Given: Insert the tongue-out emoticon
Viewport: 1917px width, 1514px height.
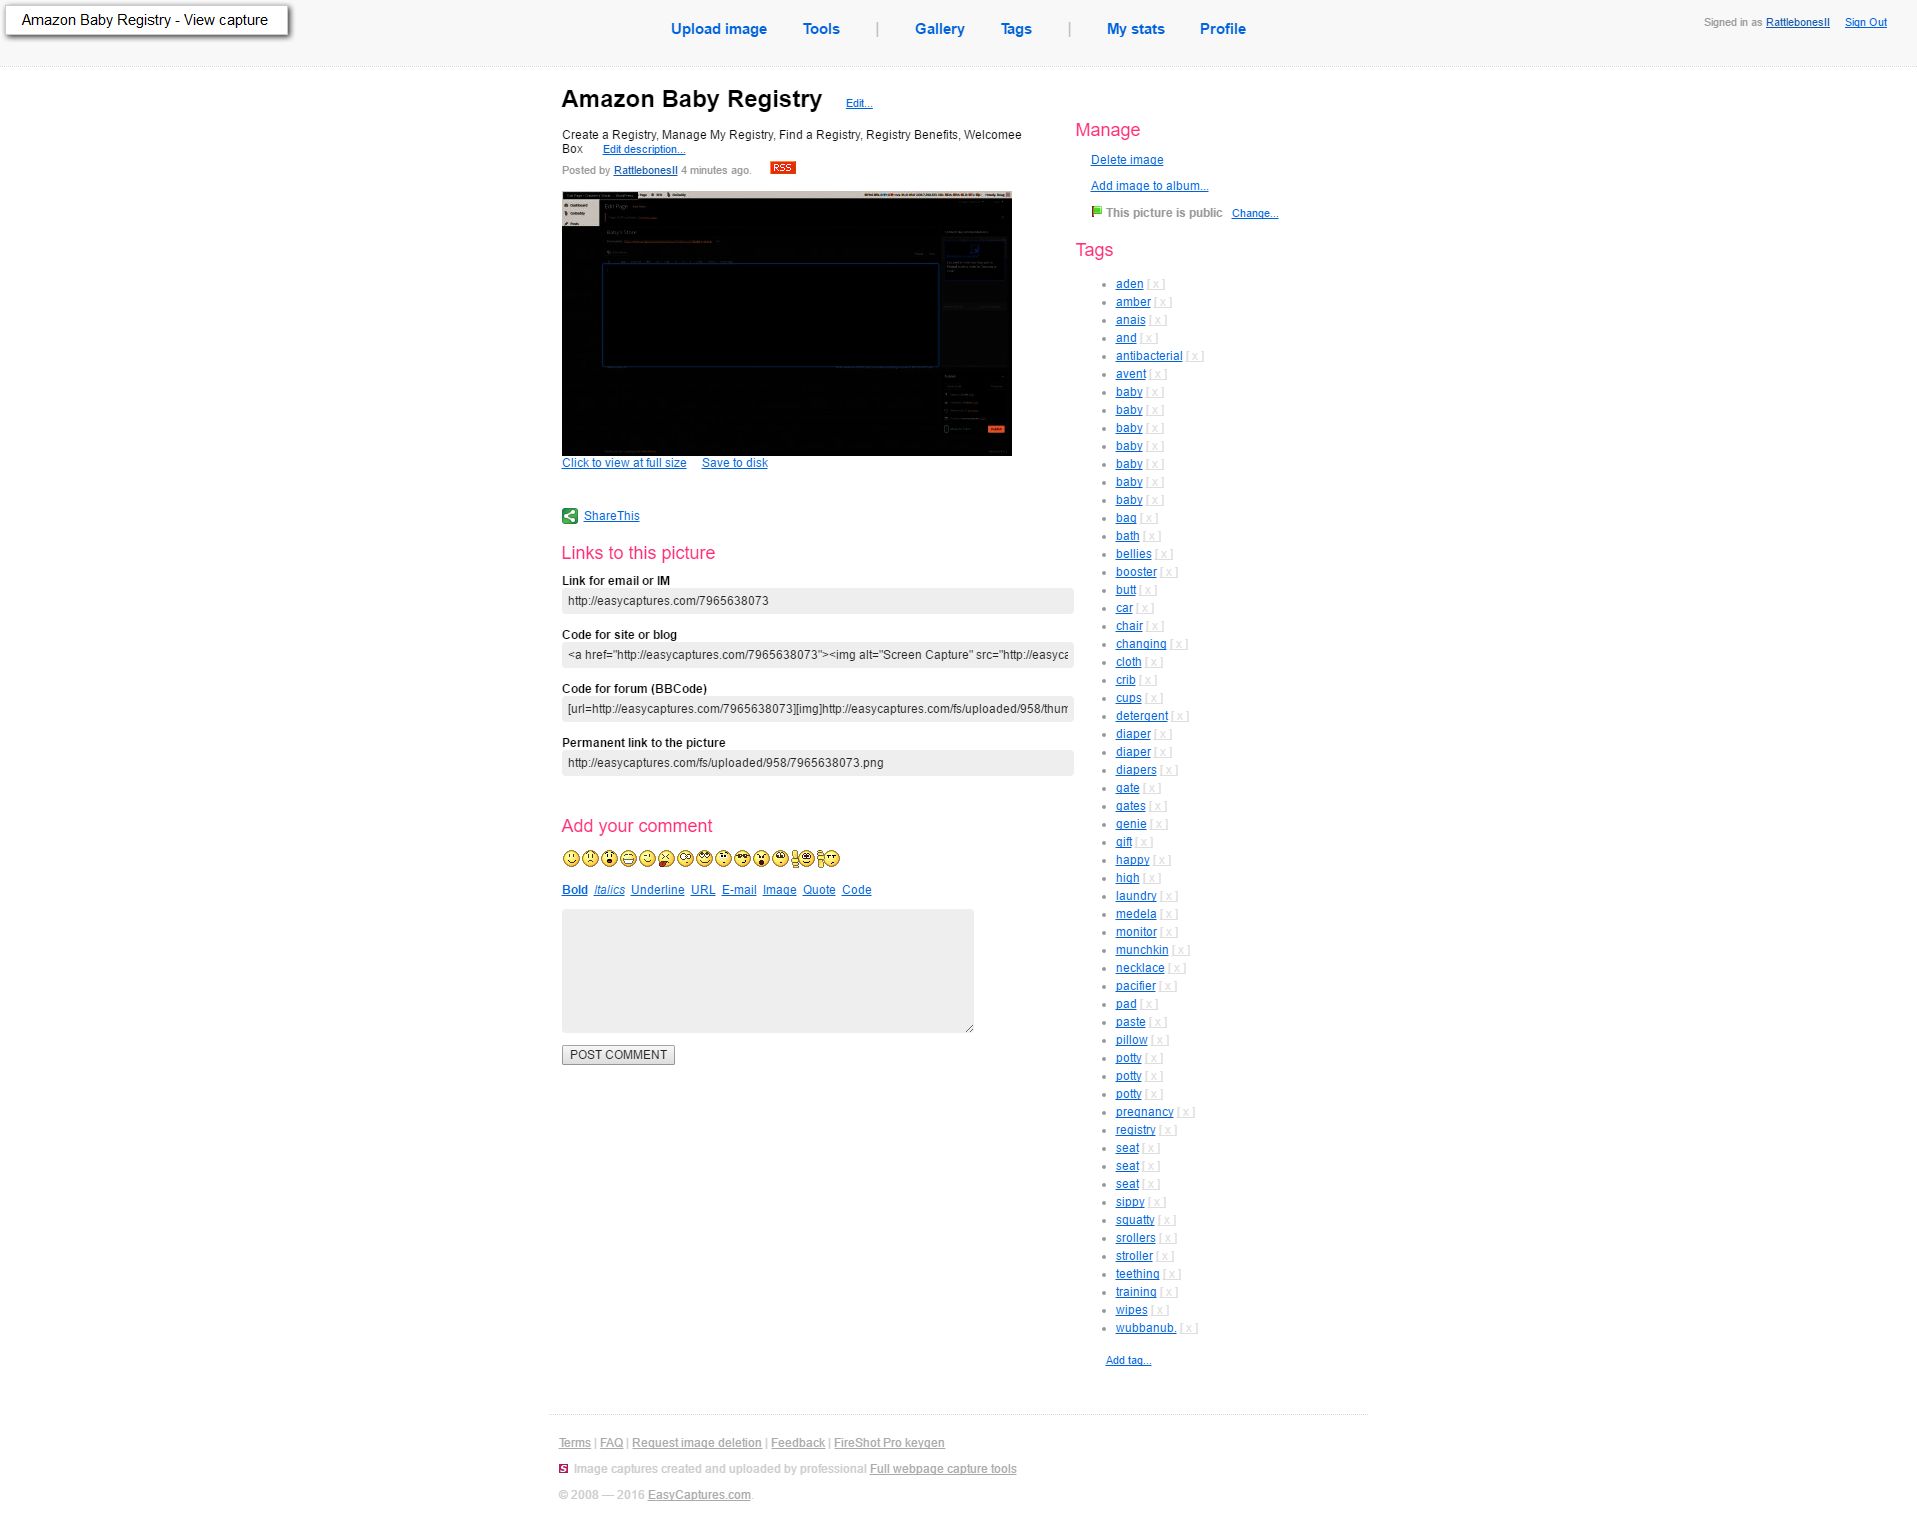Looking at the screenshot, I should (666, 859).
